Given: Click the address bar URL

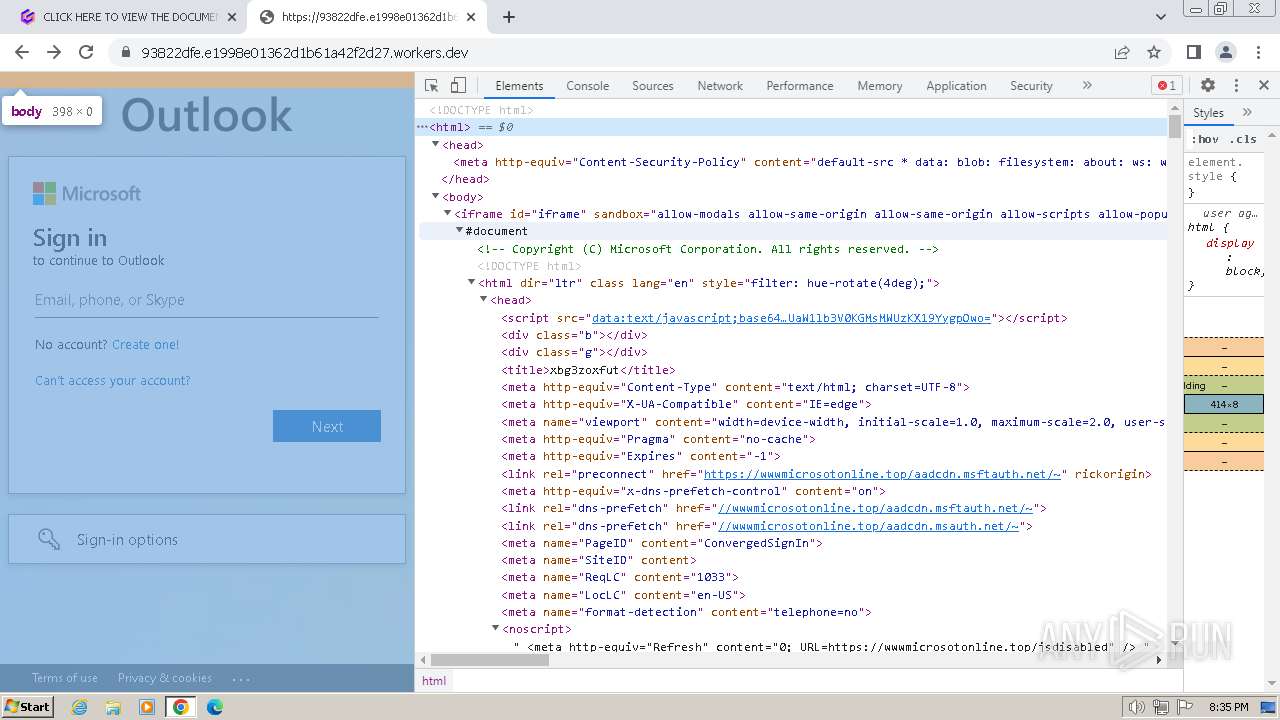Looking at the screenshot, I should pyautogui.click(x=305, y=53).
